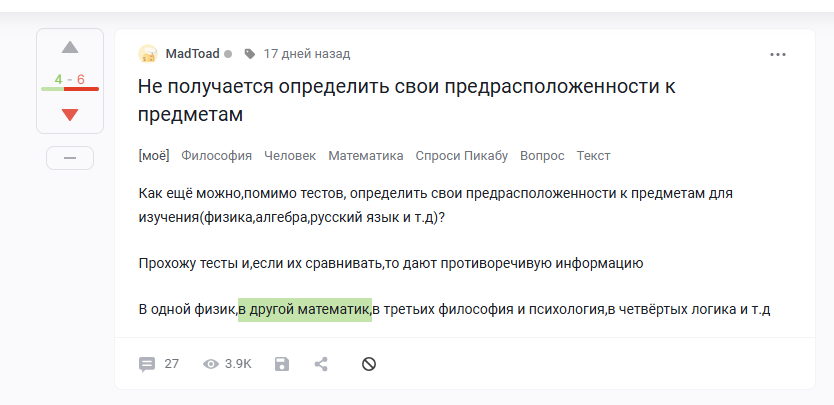Click MadToad's avatar picture
834x405 pixels.
tap(148, 54)
